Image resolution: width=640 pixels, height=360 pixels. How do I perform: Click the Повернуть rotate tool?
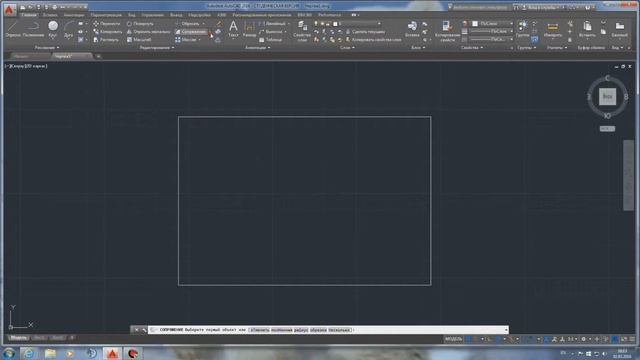[x=140, y=24]
